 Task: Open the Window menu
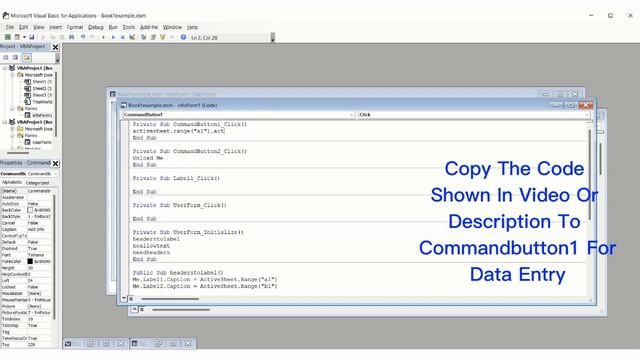(x=172, y=27)
